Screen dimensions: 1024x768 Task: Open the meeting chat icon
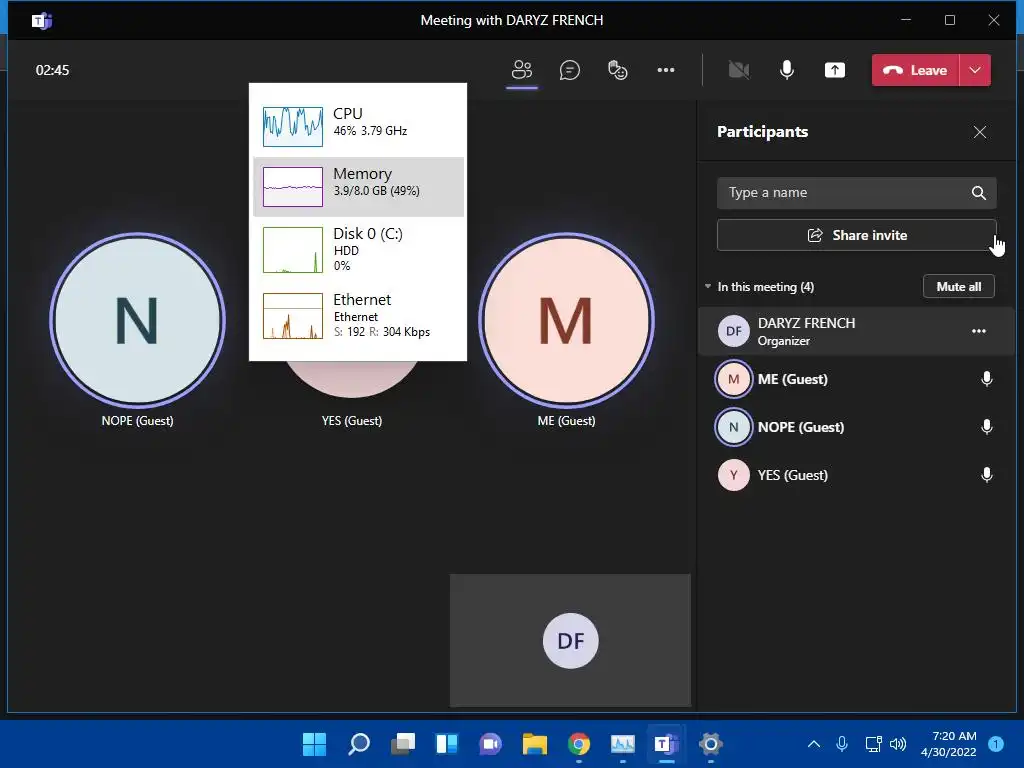click(x=569, y=70)
